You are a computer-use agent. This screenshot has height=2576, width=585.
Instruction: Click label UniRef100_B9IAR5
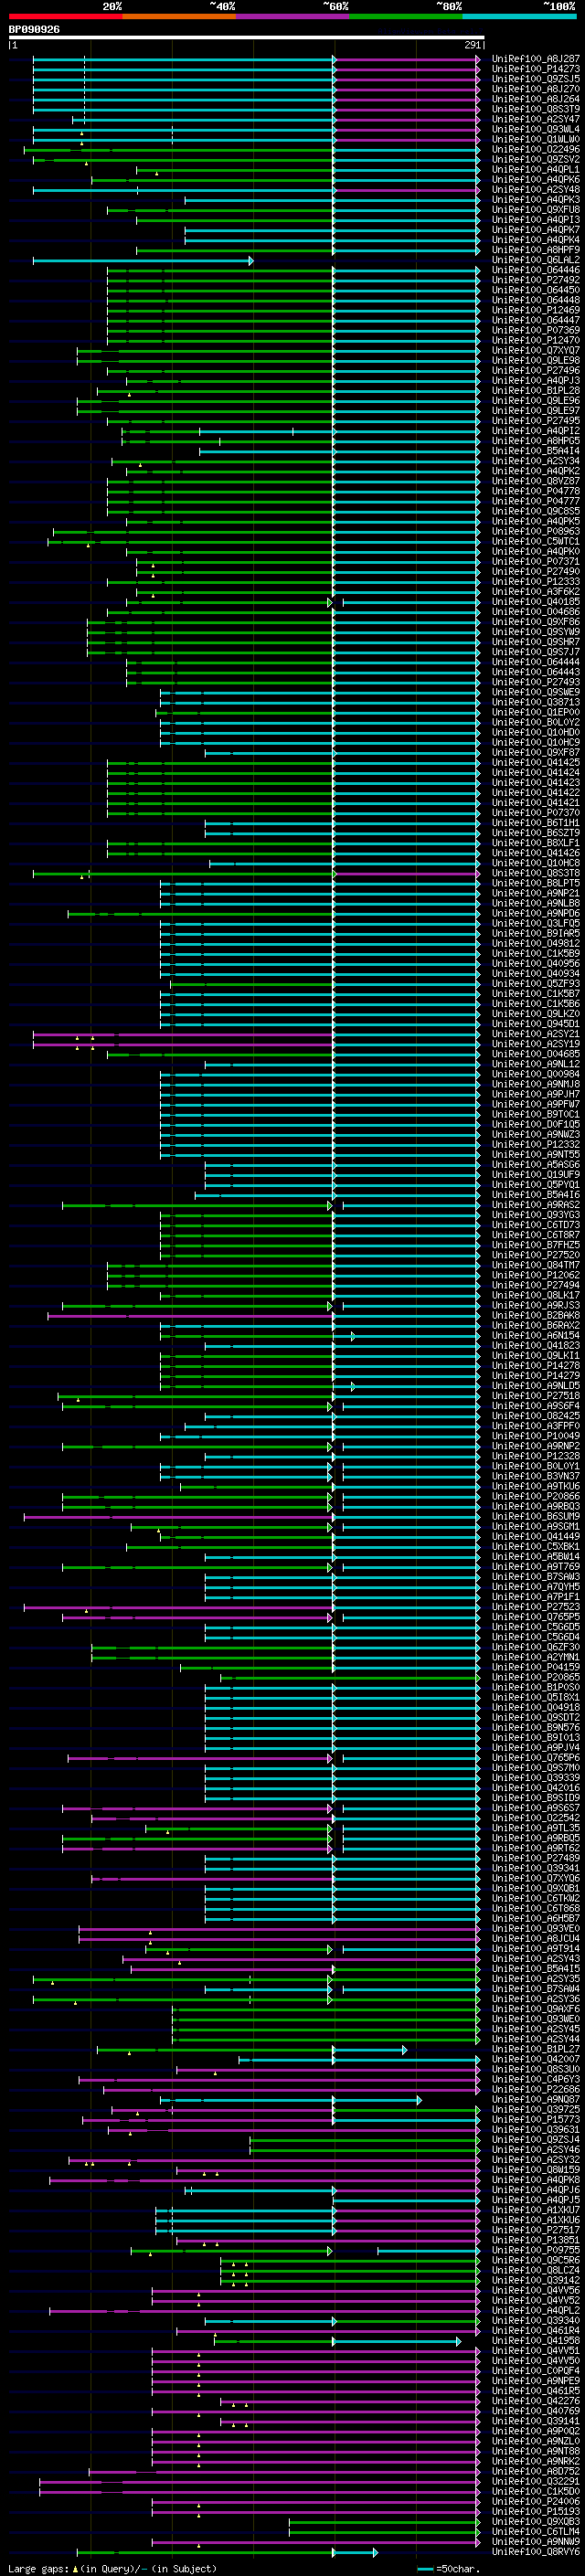pyautogui.click(x=536, y=934)
